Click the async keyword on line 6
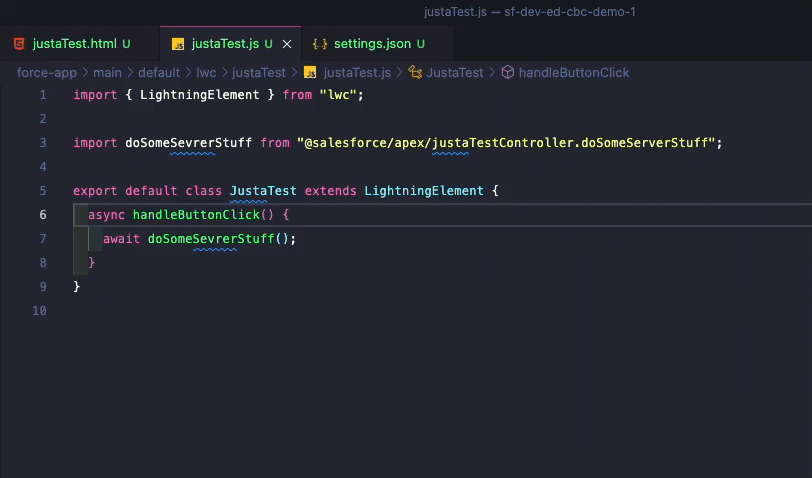The width and height of the screenshot is (812, 478). click(106, 215)
